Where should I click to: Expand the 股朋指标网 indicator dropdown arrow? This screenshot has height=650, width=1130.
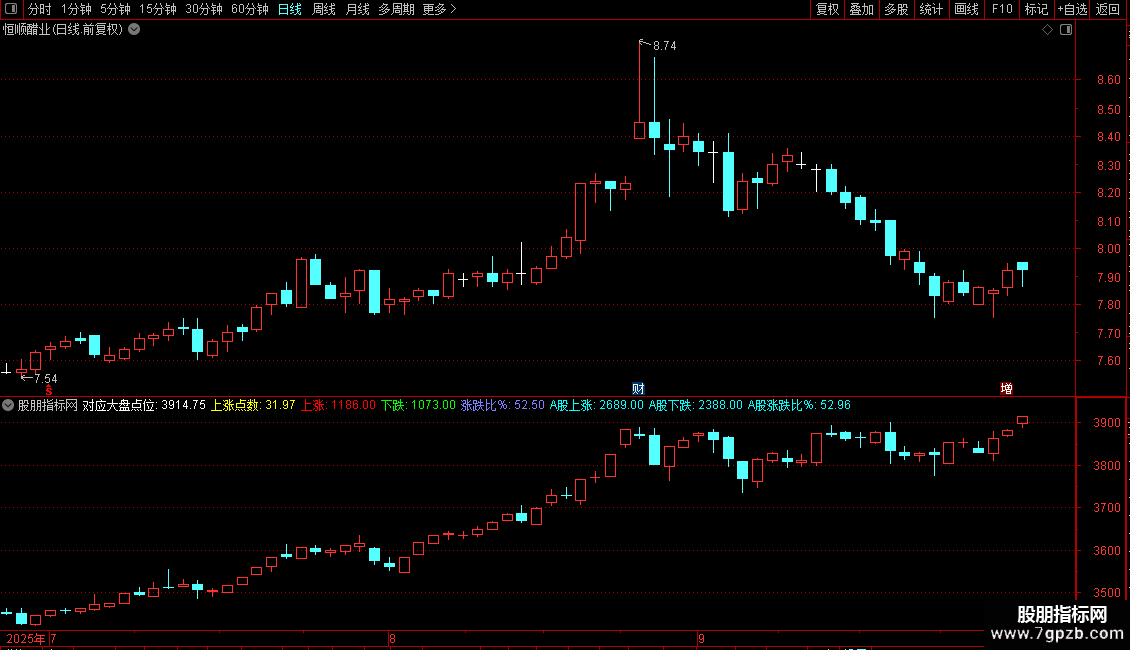coord(8,405)
